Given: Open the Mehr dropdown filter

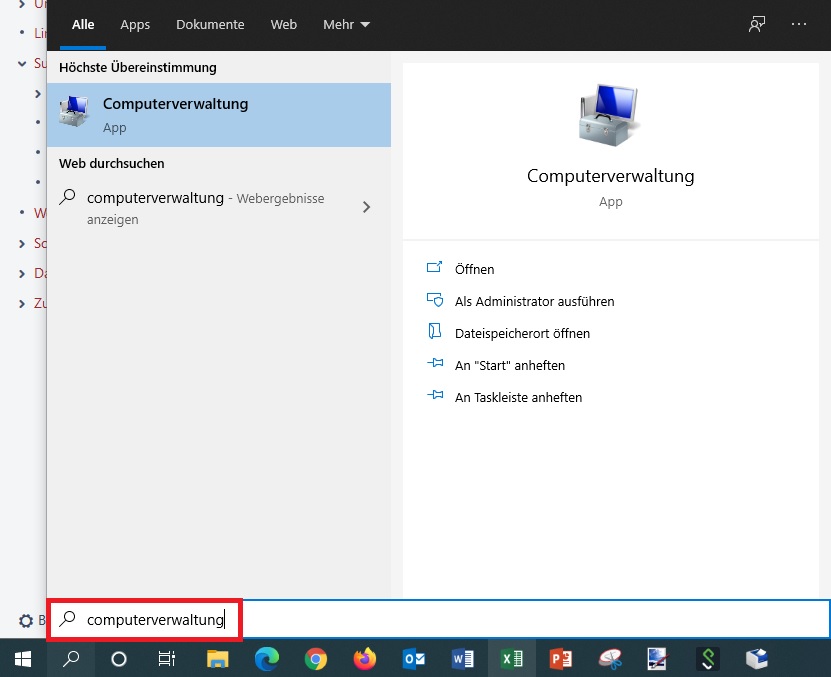Looking at the screenshot, I should click(346, 24).
